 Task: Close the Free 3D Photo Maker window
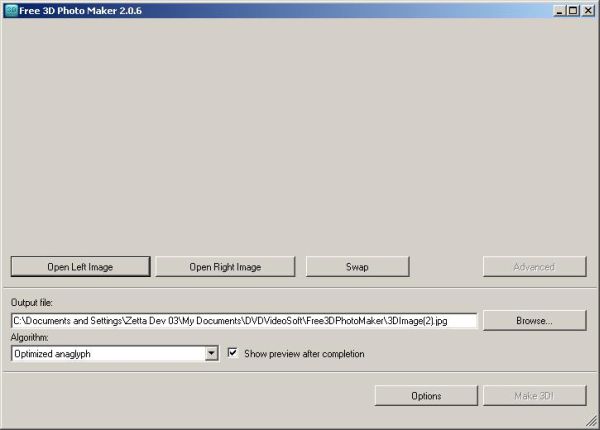588,10
